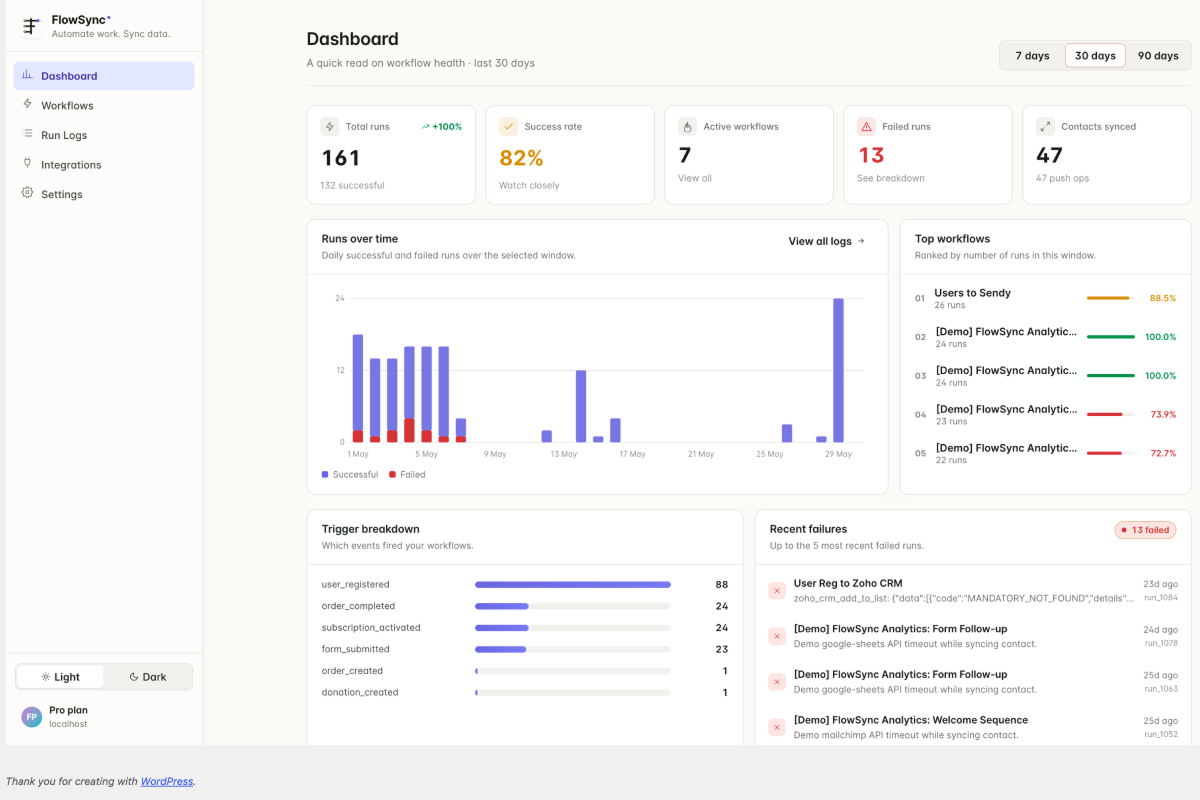Click the Contacts synced arrows icon
This screenshot has width=1200, height=800.
pyautogui.click(x=1045, y=127)
